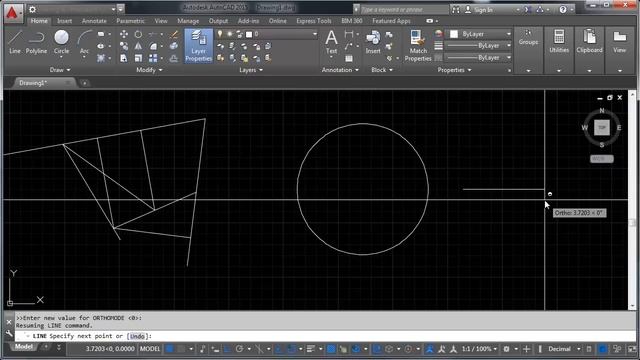Select the Fillet tool in Modify panel

pos(153,46)
